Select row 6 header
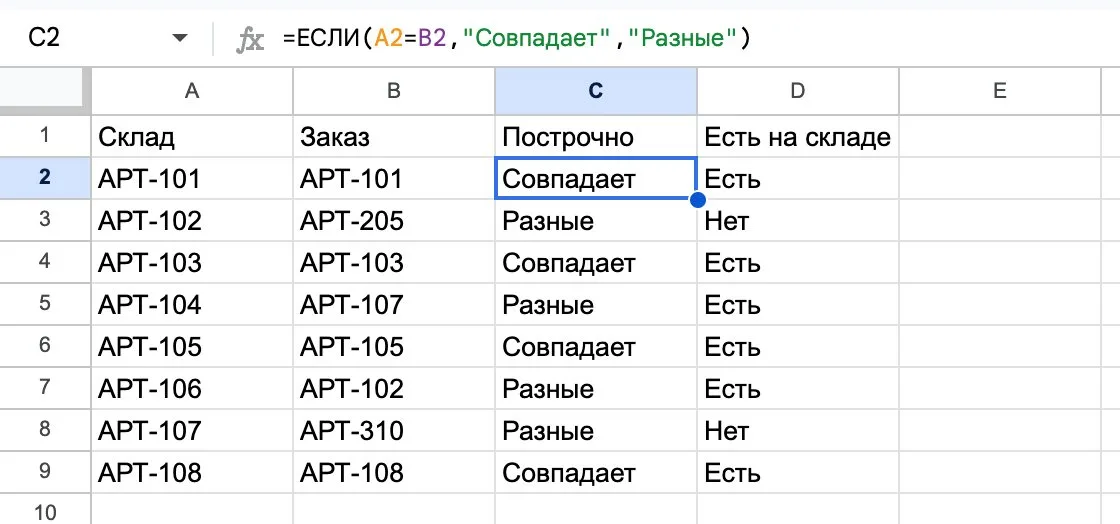The width and height of the screenshot is (1120, 524). [46, 346]
